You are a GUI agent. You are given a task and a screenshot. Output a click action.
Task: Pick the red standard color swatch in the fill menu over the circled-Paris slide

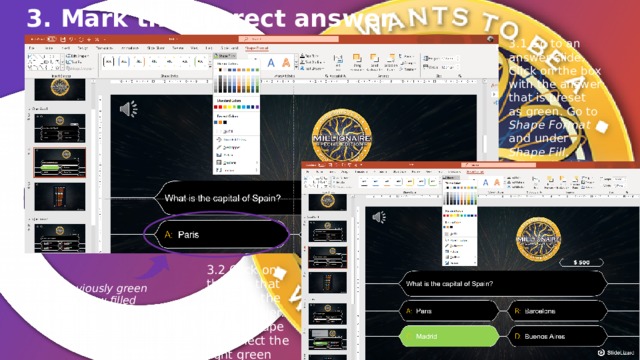(x=220, y=107)
